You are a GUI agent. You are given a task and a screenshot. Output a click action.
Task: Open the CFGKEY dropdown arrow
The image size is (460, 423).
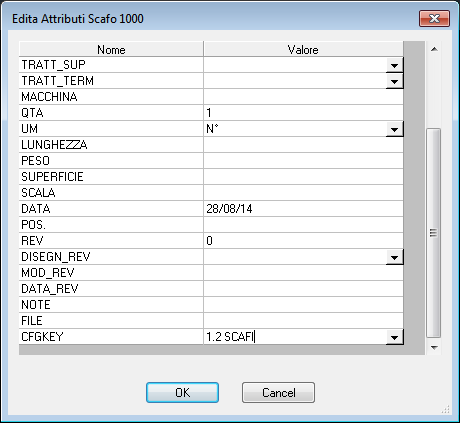pos(394,337)
